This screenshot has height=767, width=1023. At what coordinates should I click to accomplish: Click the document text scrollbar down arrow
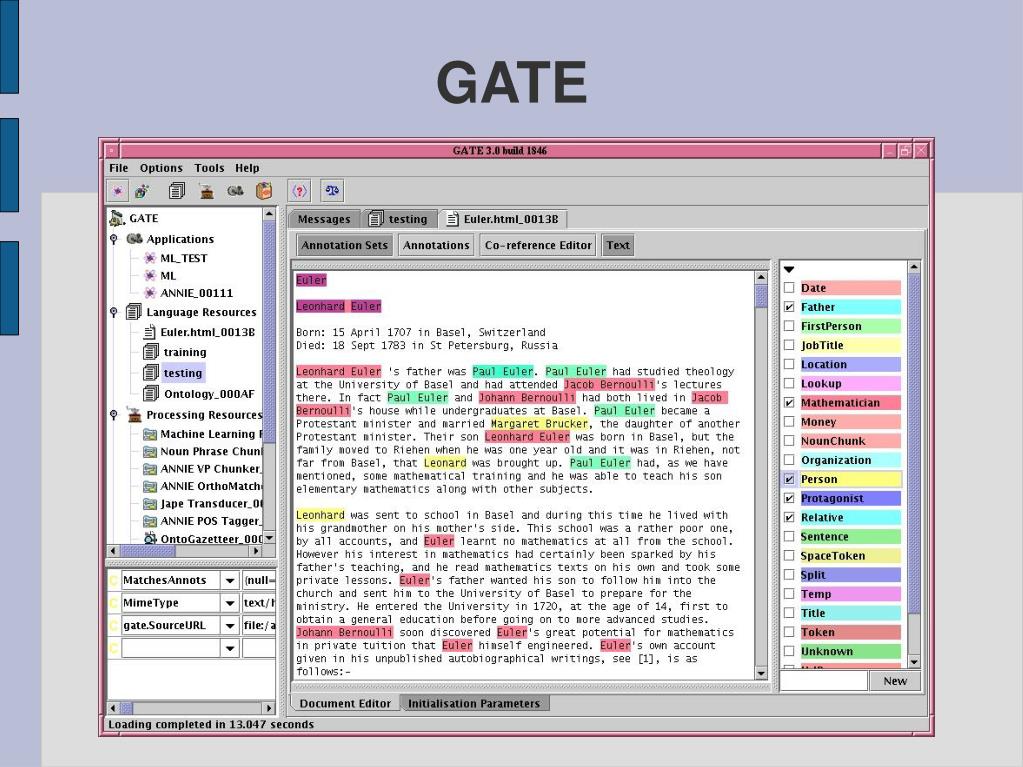coord(761,672)
